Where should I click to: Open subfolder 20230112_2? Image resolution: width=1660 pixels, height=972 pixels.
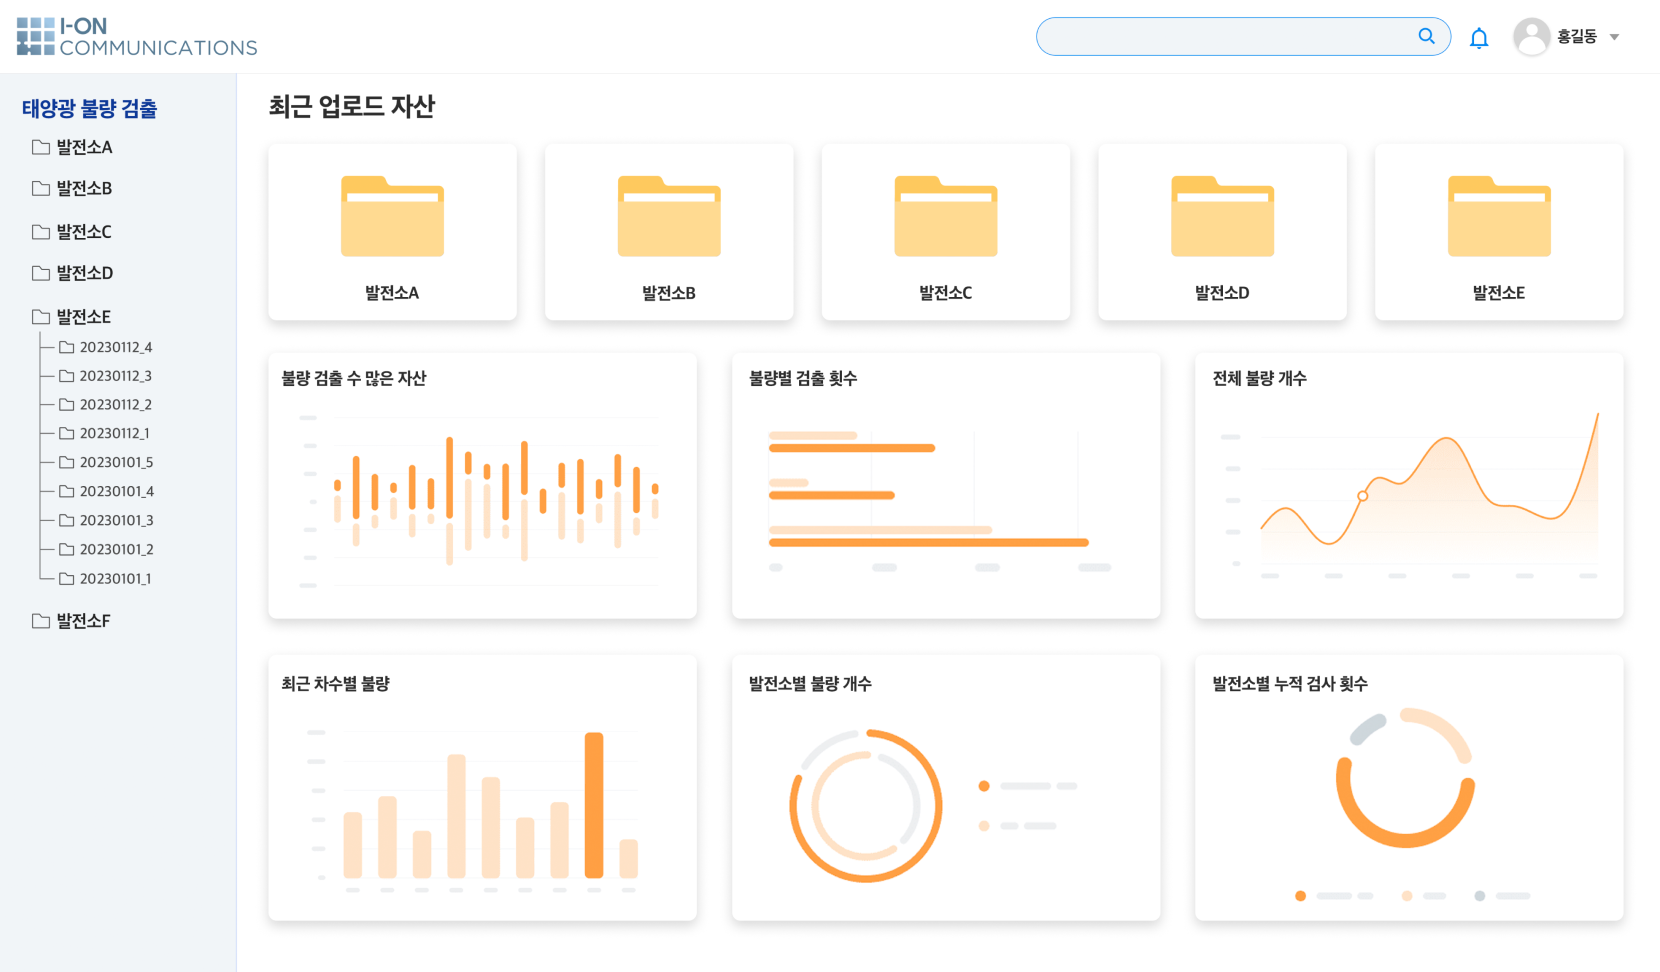(x=116, y=404)
